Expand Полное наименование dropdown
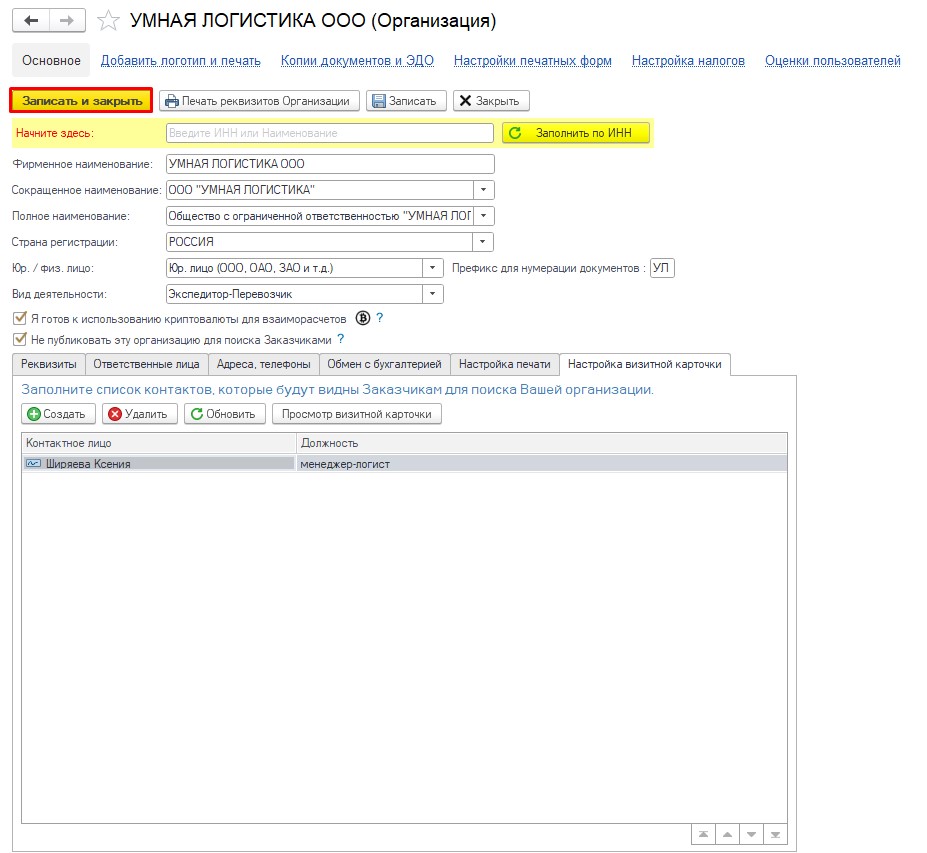 click(x=484, y=216)
